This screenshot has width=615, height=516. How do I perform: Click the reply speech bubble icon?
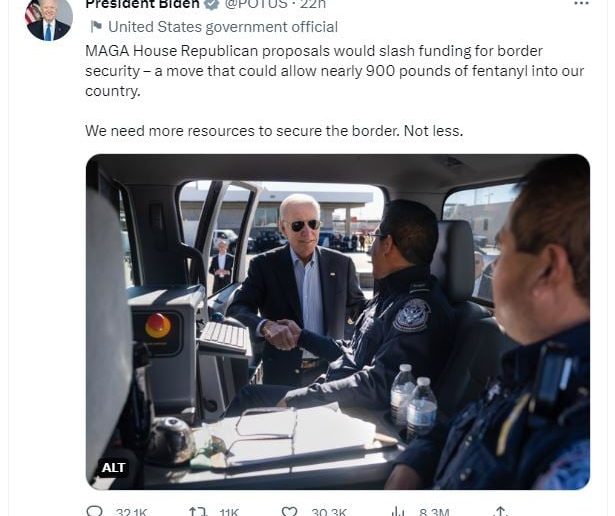[94, 511]
